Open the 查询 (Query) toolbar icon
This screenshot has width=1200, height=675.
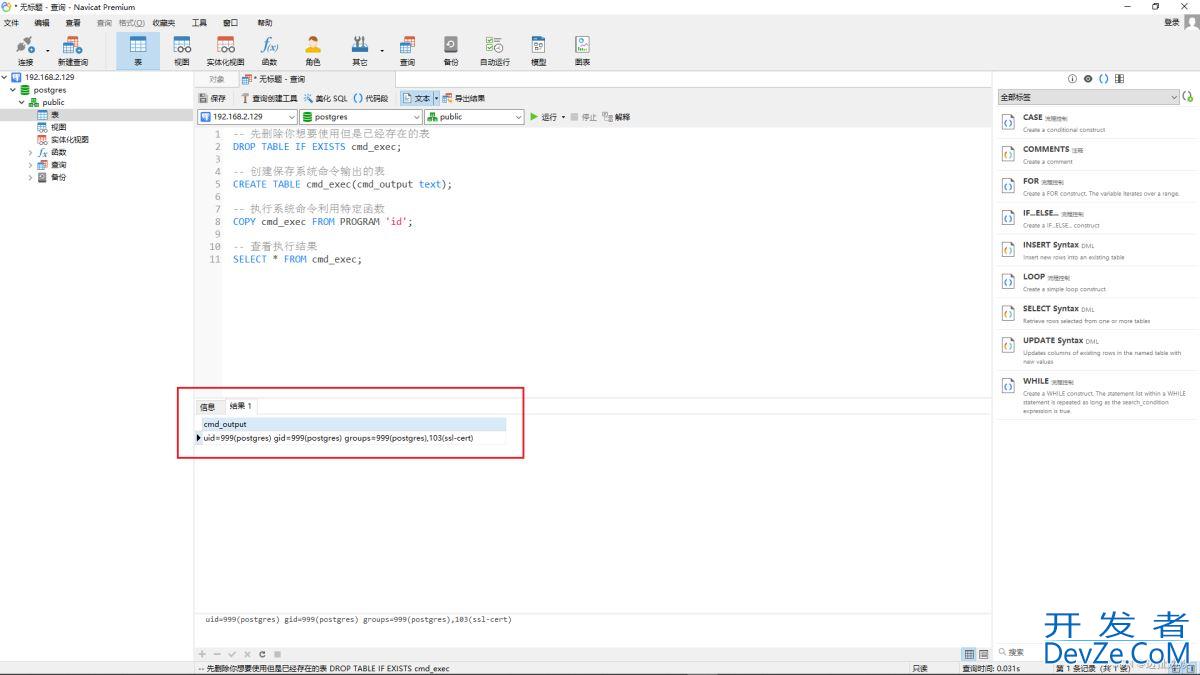point(407,50)
